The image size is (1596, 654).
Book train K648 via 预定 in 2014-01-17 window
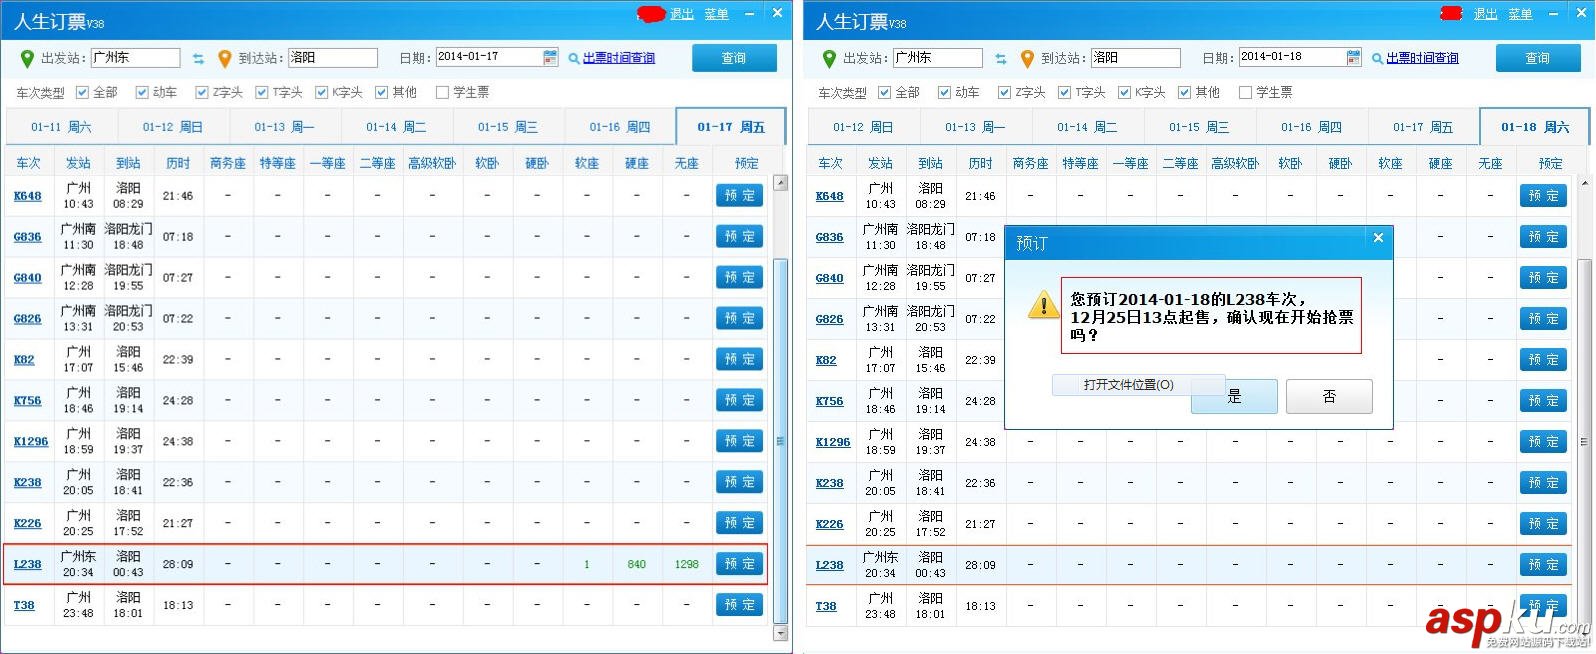point(739,195)
